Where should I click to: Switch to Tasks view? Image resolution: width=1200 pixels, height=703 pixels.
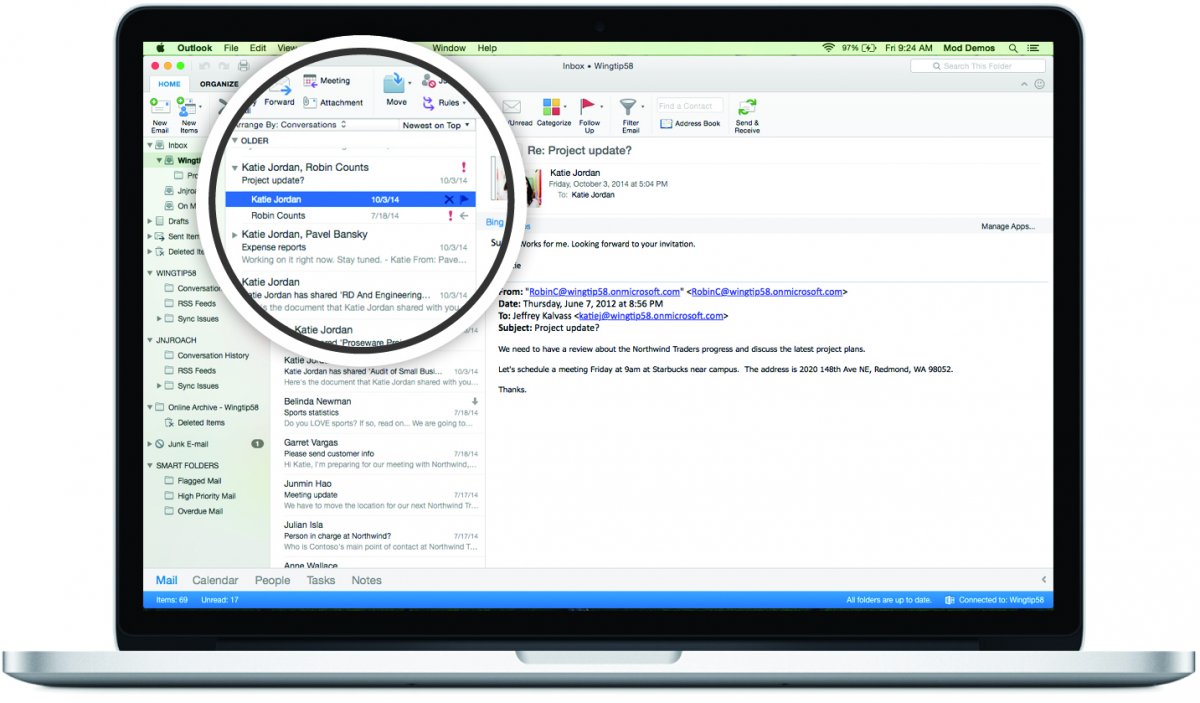tap(321, 580)
